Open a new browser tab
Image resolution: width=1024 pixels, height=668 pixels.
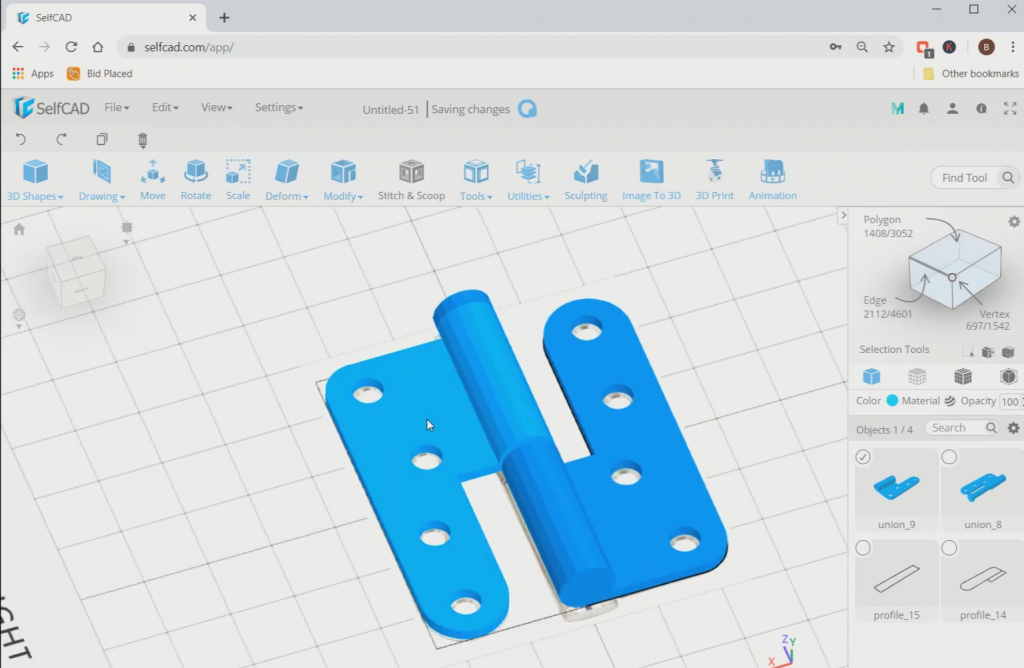[224, 18]
